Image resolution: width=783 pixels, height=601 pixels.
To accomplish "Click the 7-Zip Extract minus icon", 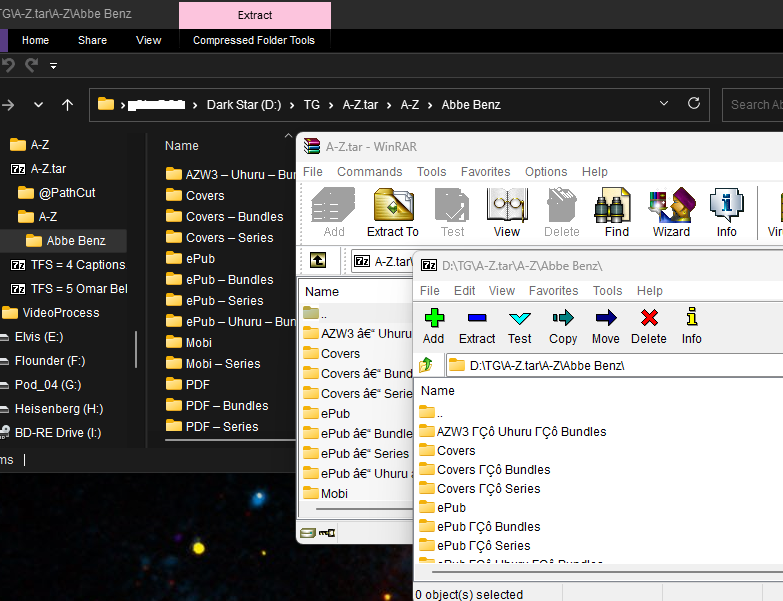I will click(477, 319).
